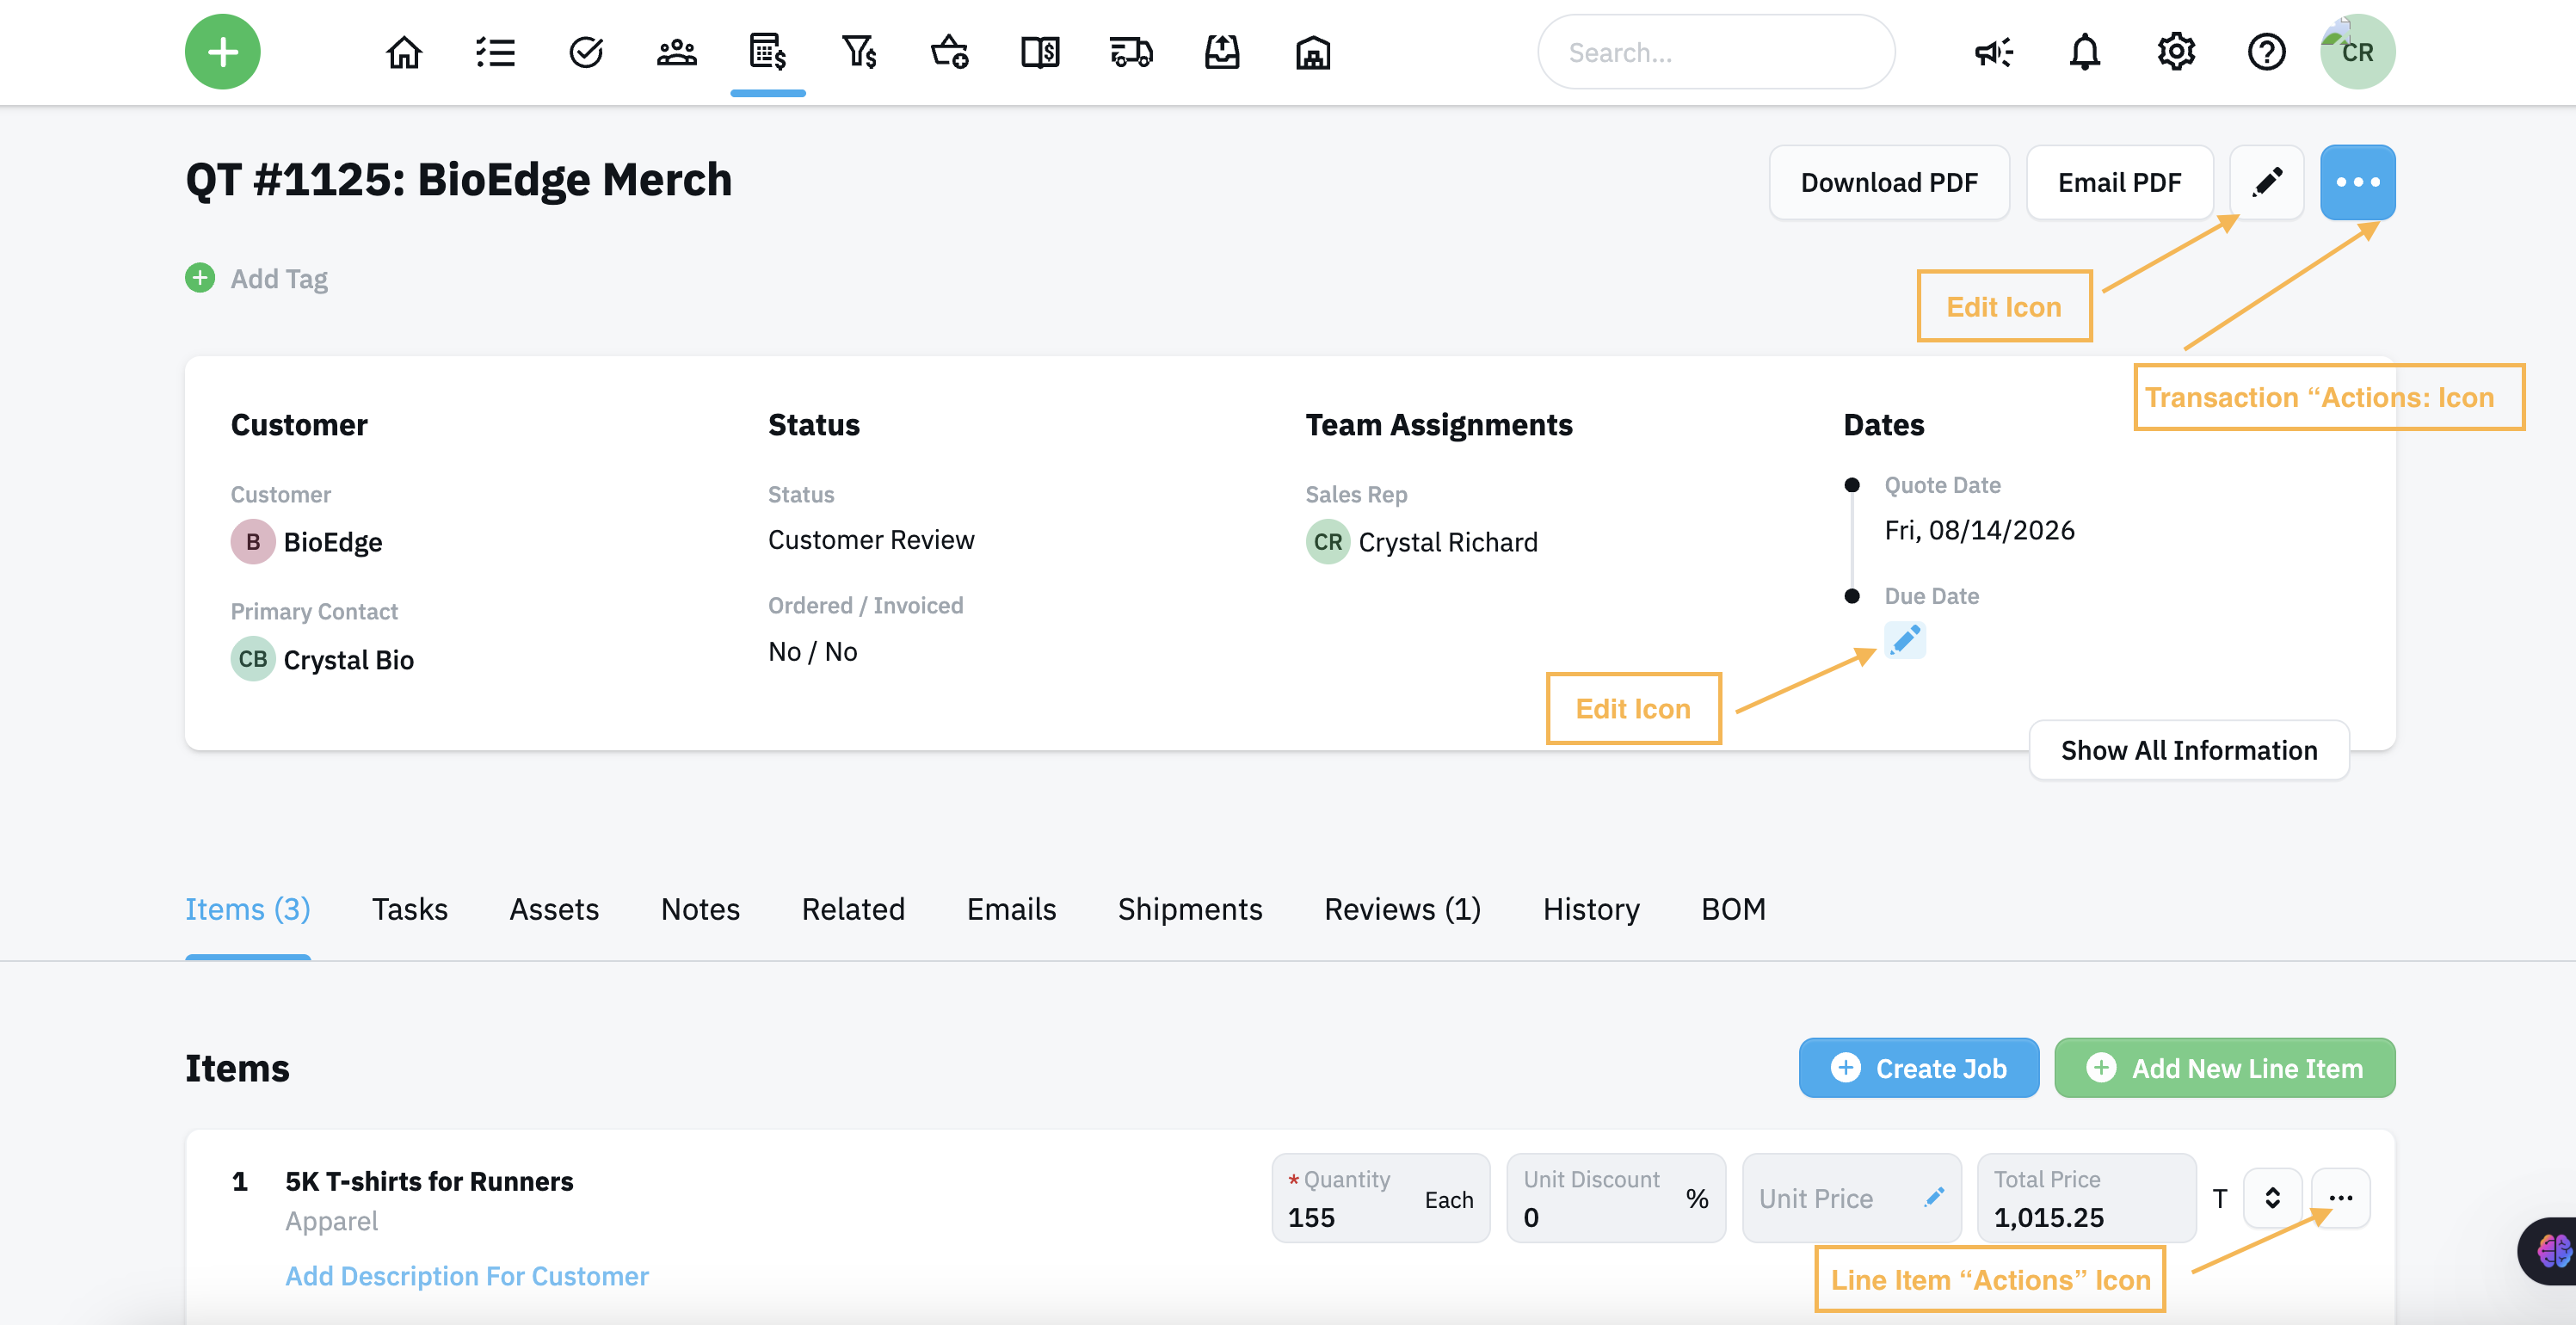Open the delivery truck shipments icon
Image resolution: width=2576 pixels, height=1325 pixels.
coord(1131,52)
